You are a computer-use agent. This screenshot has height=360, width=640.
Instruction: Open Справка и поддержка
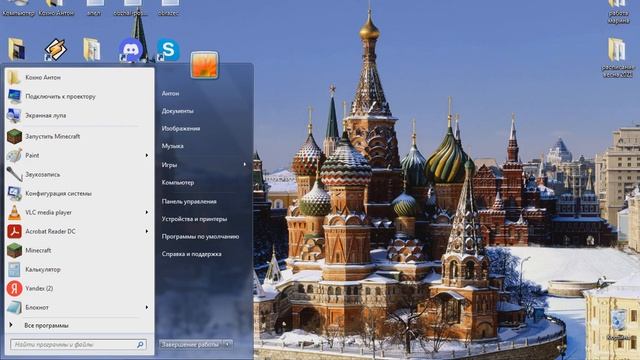(191, 254)
